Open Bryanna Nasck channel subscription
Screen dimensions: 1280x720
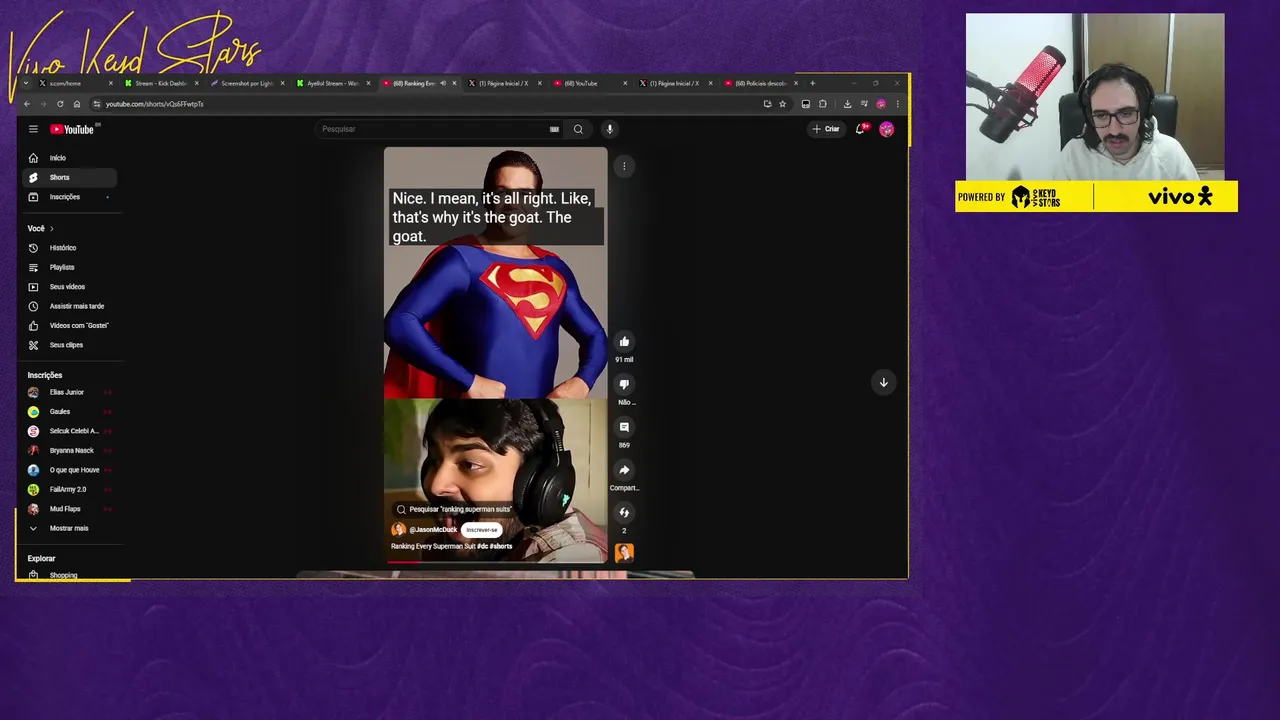[x=69, y=451]
